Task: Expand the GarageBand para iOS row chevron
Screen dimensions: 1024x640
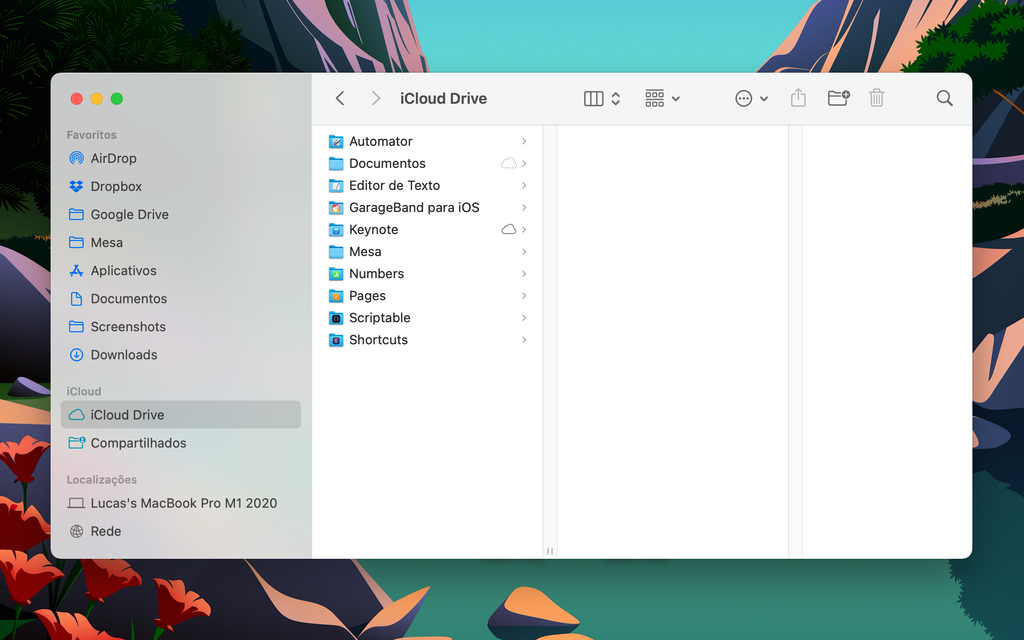Action: coord(524,207)
